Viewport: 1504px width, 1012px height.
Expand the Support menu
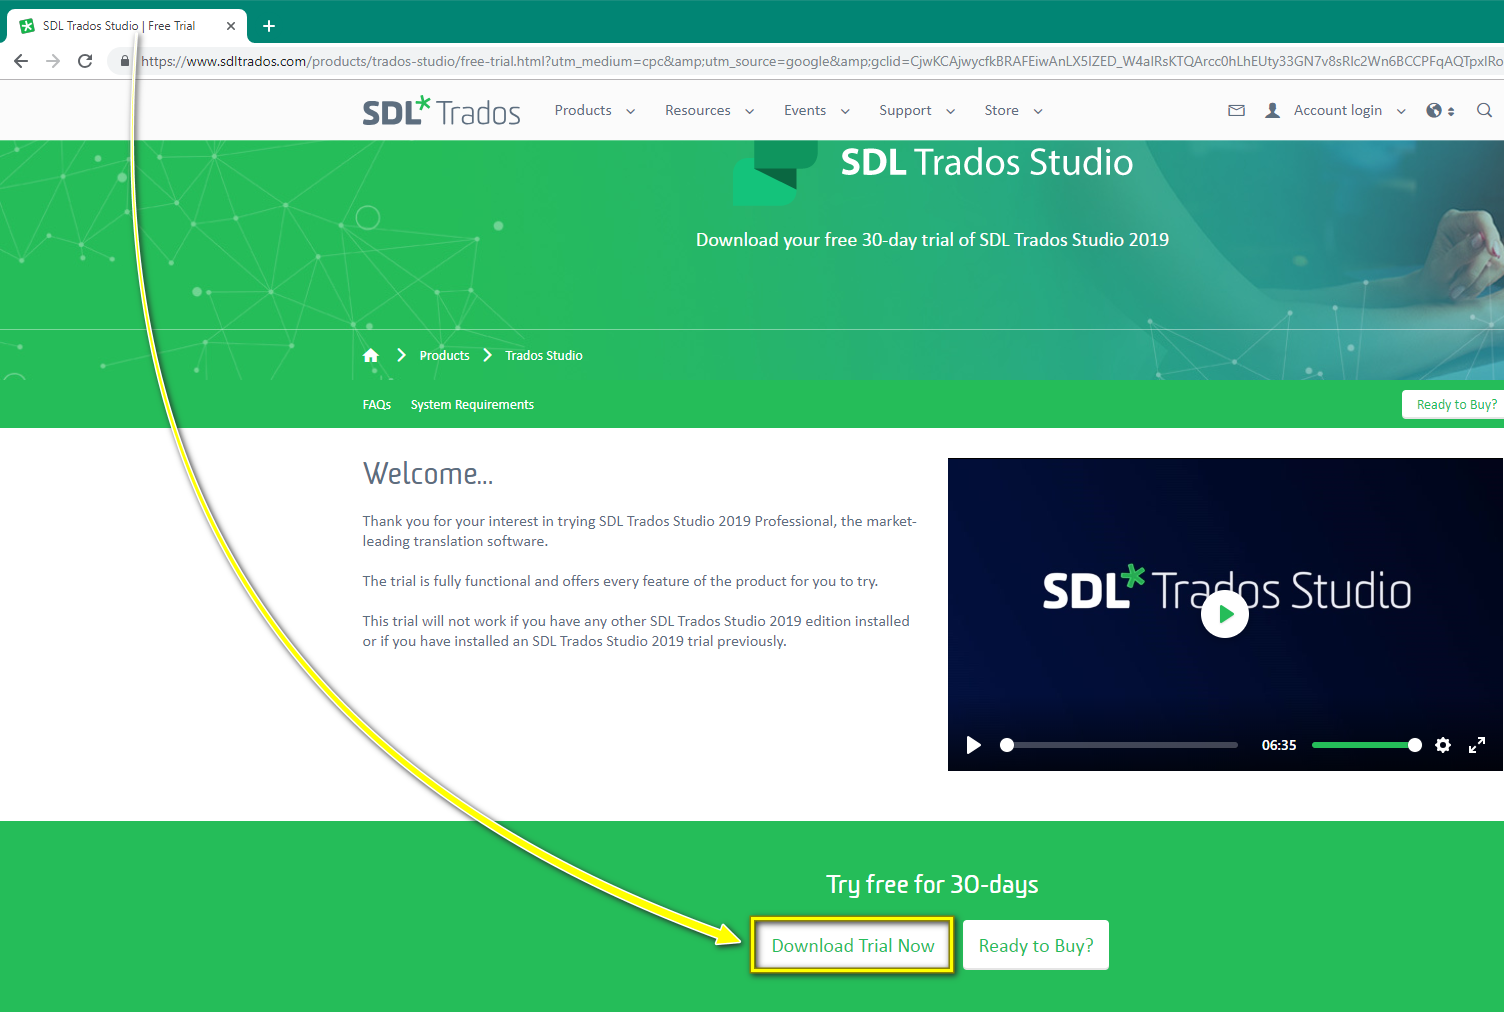tap(917, 111)
